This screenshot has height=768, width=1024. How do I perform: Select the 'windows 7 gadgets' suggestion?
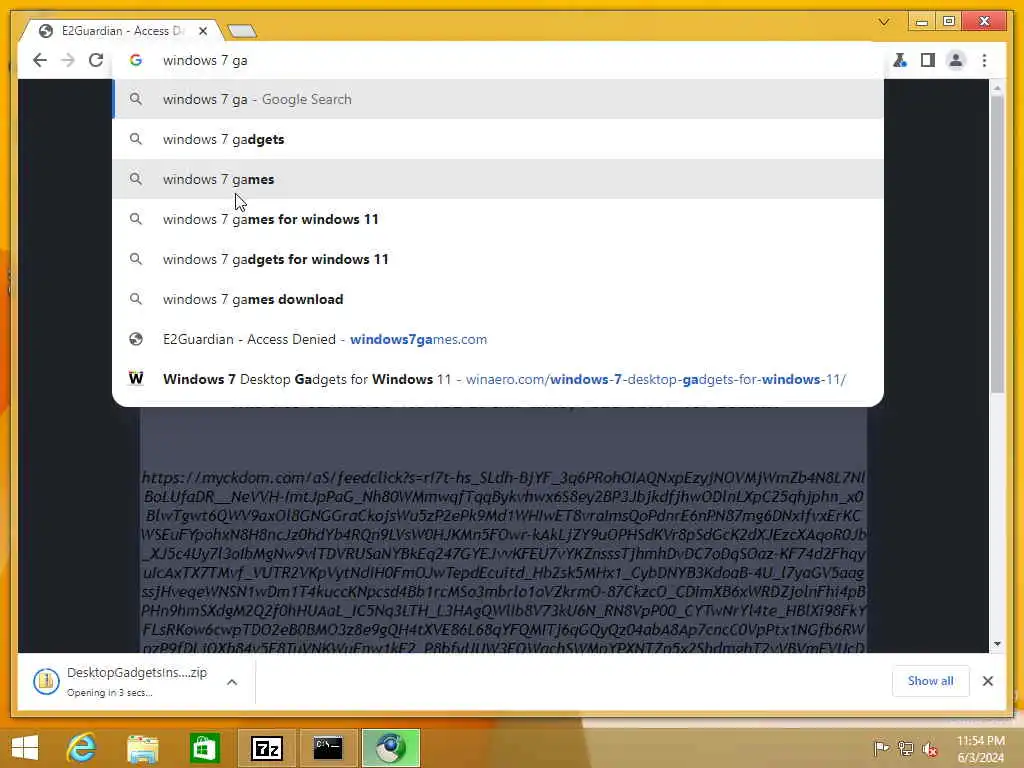[498, 139]
